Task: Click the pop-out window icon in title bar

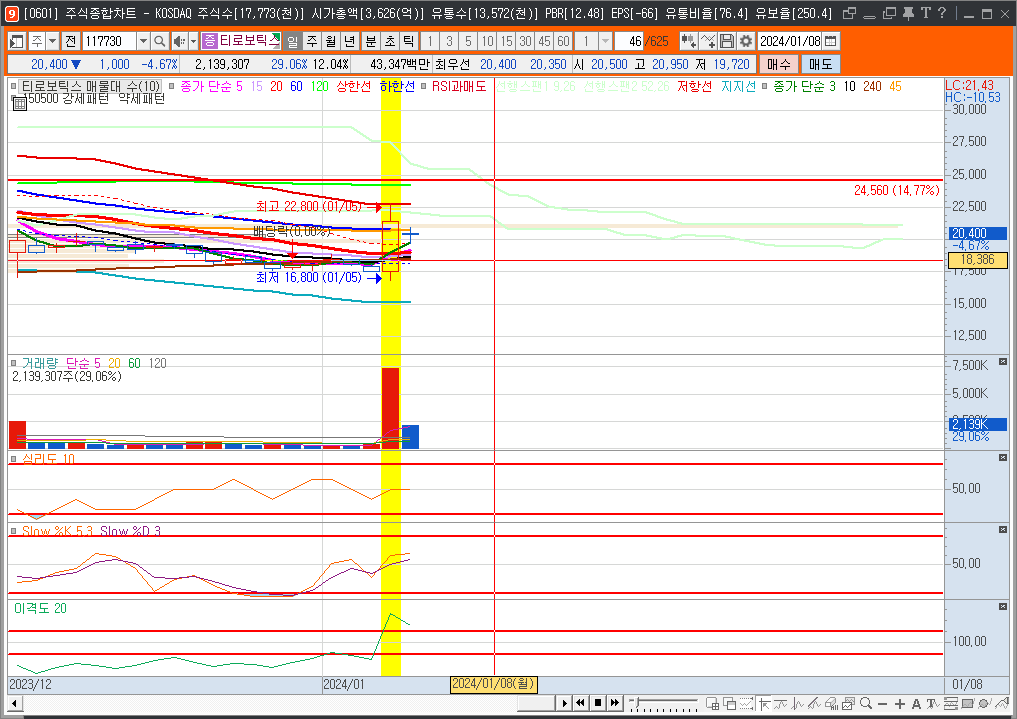Action: pos(849,13)
